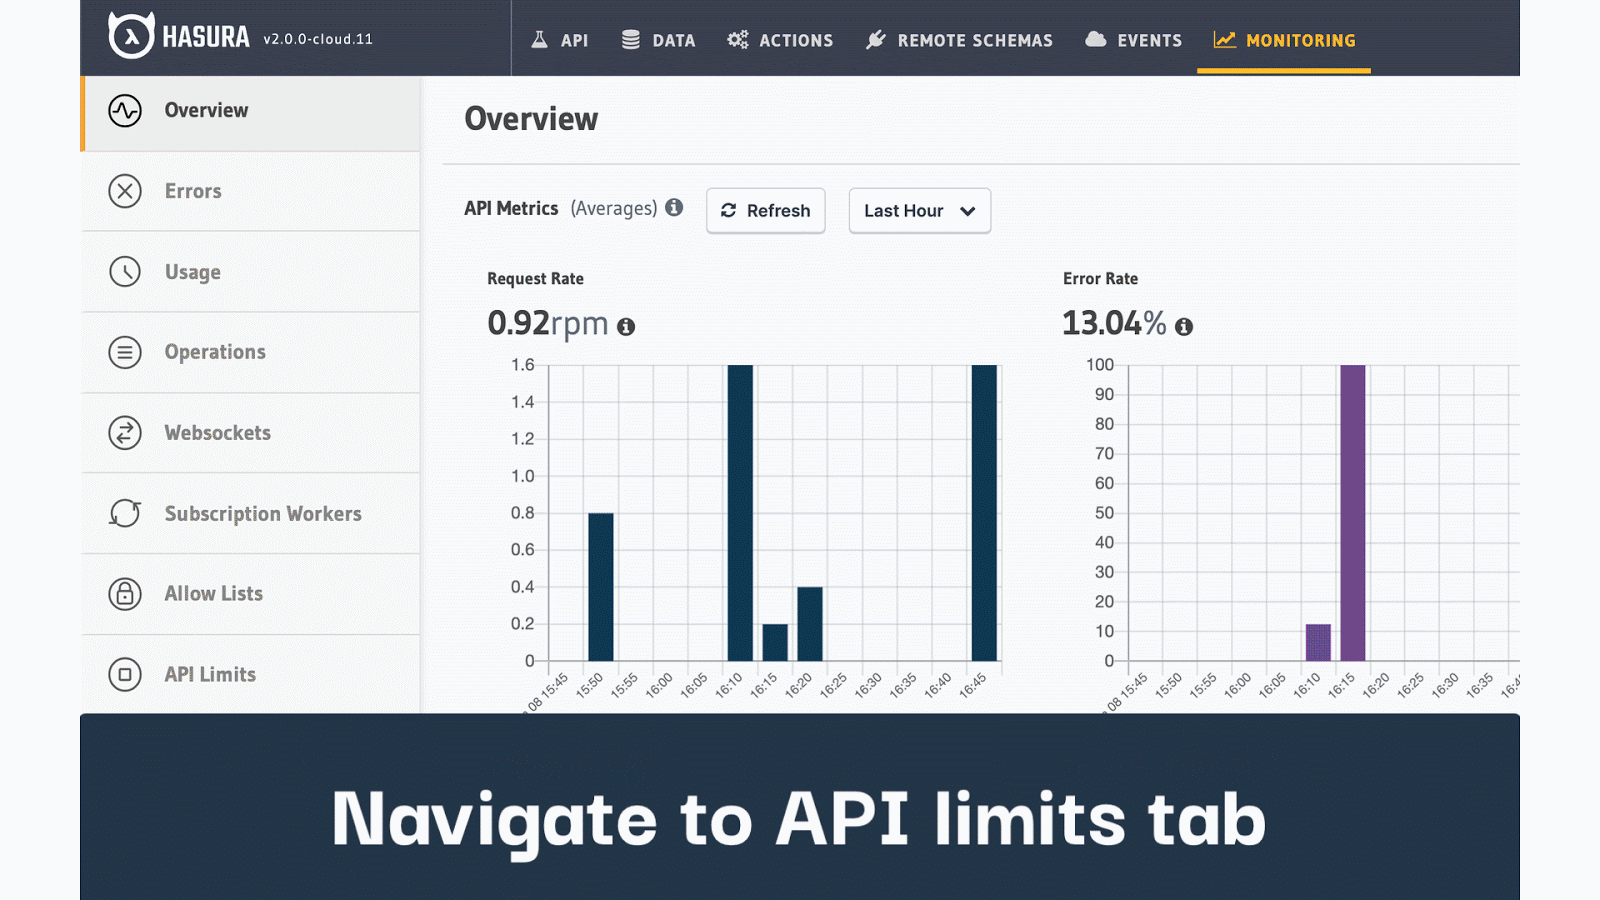1600x900 pixels.
Task: Click the Error Rate label
Action: tap(1100, 279)
